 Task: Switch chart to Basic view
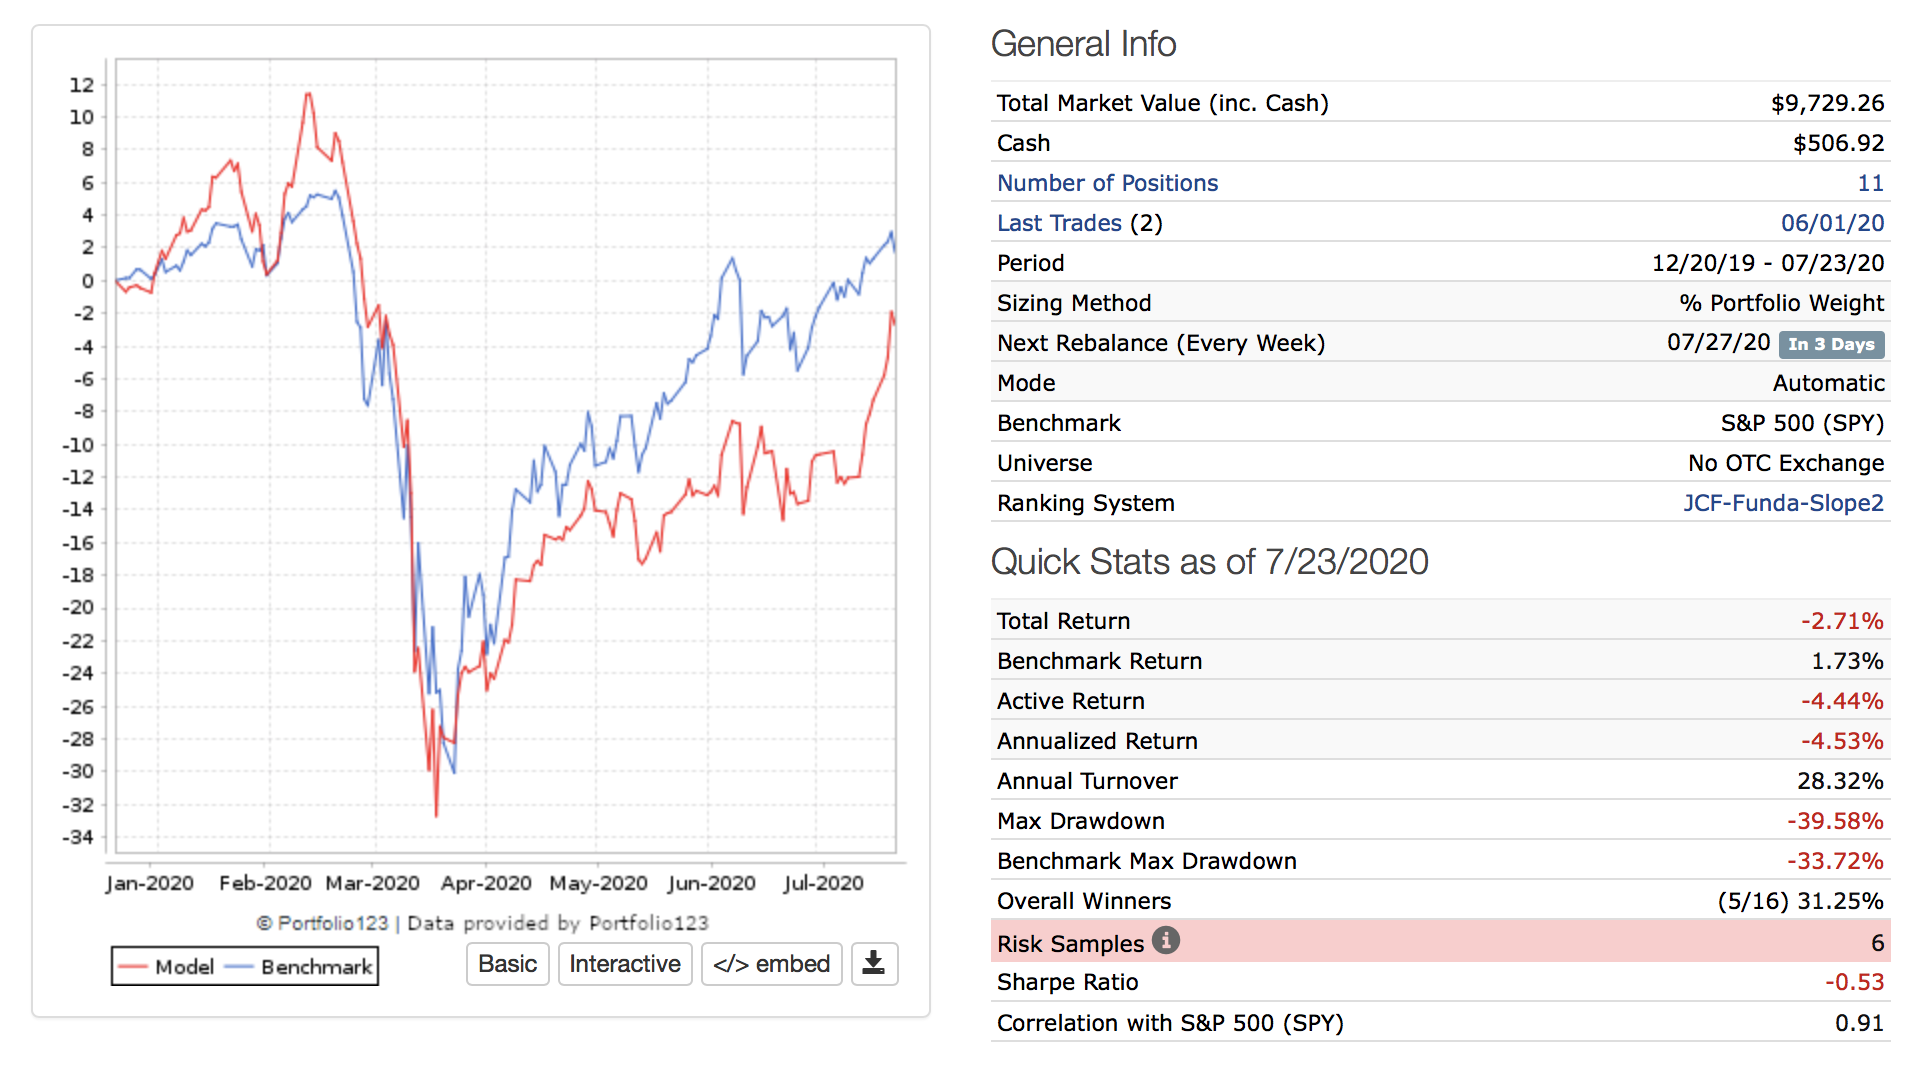[507, 964]
